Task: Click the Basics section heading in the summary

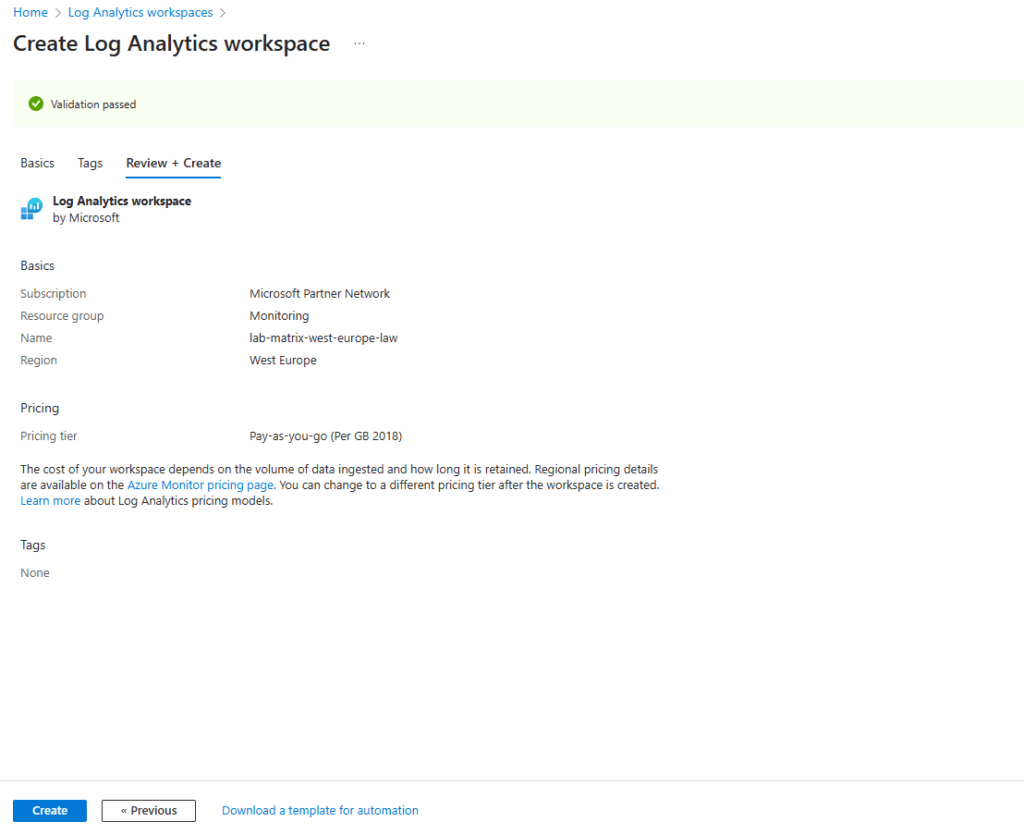Action: [x=37, y=266]
